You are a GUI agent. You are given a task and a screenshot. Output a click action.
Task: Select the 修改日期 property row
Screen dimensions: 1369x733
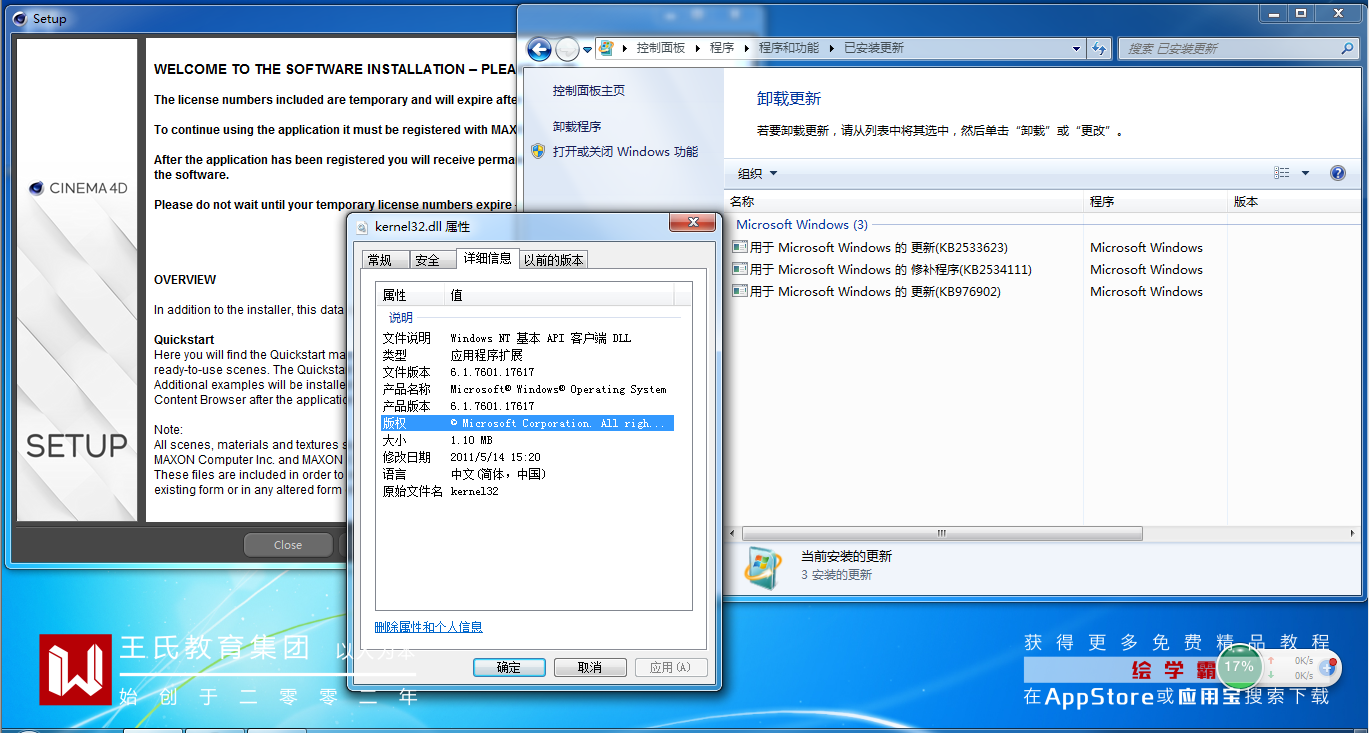527,457
